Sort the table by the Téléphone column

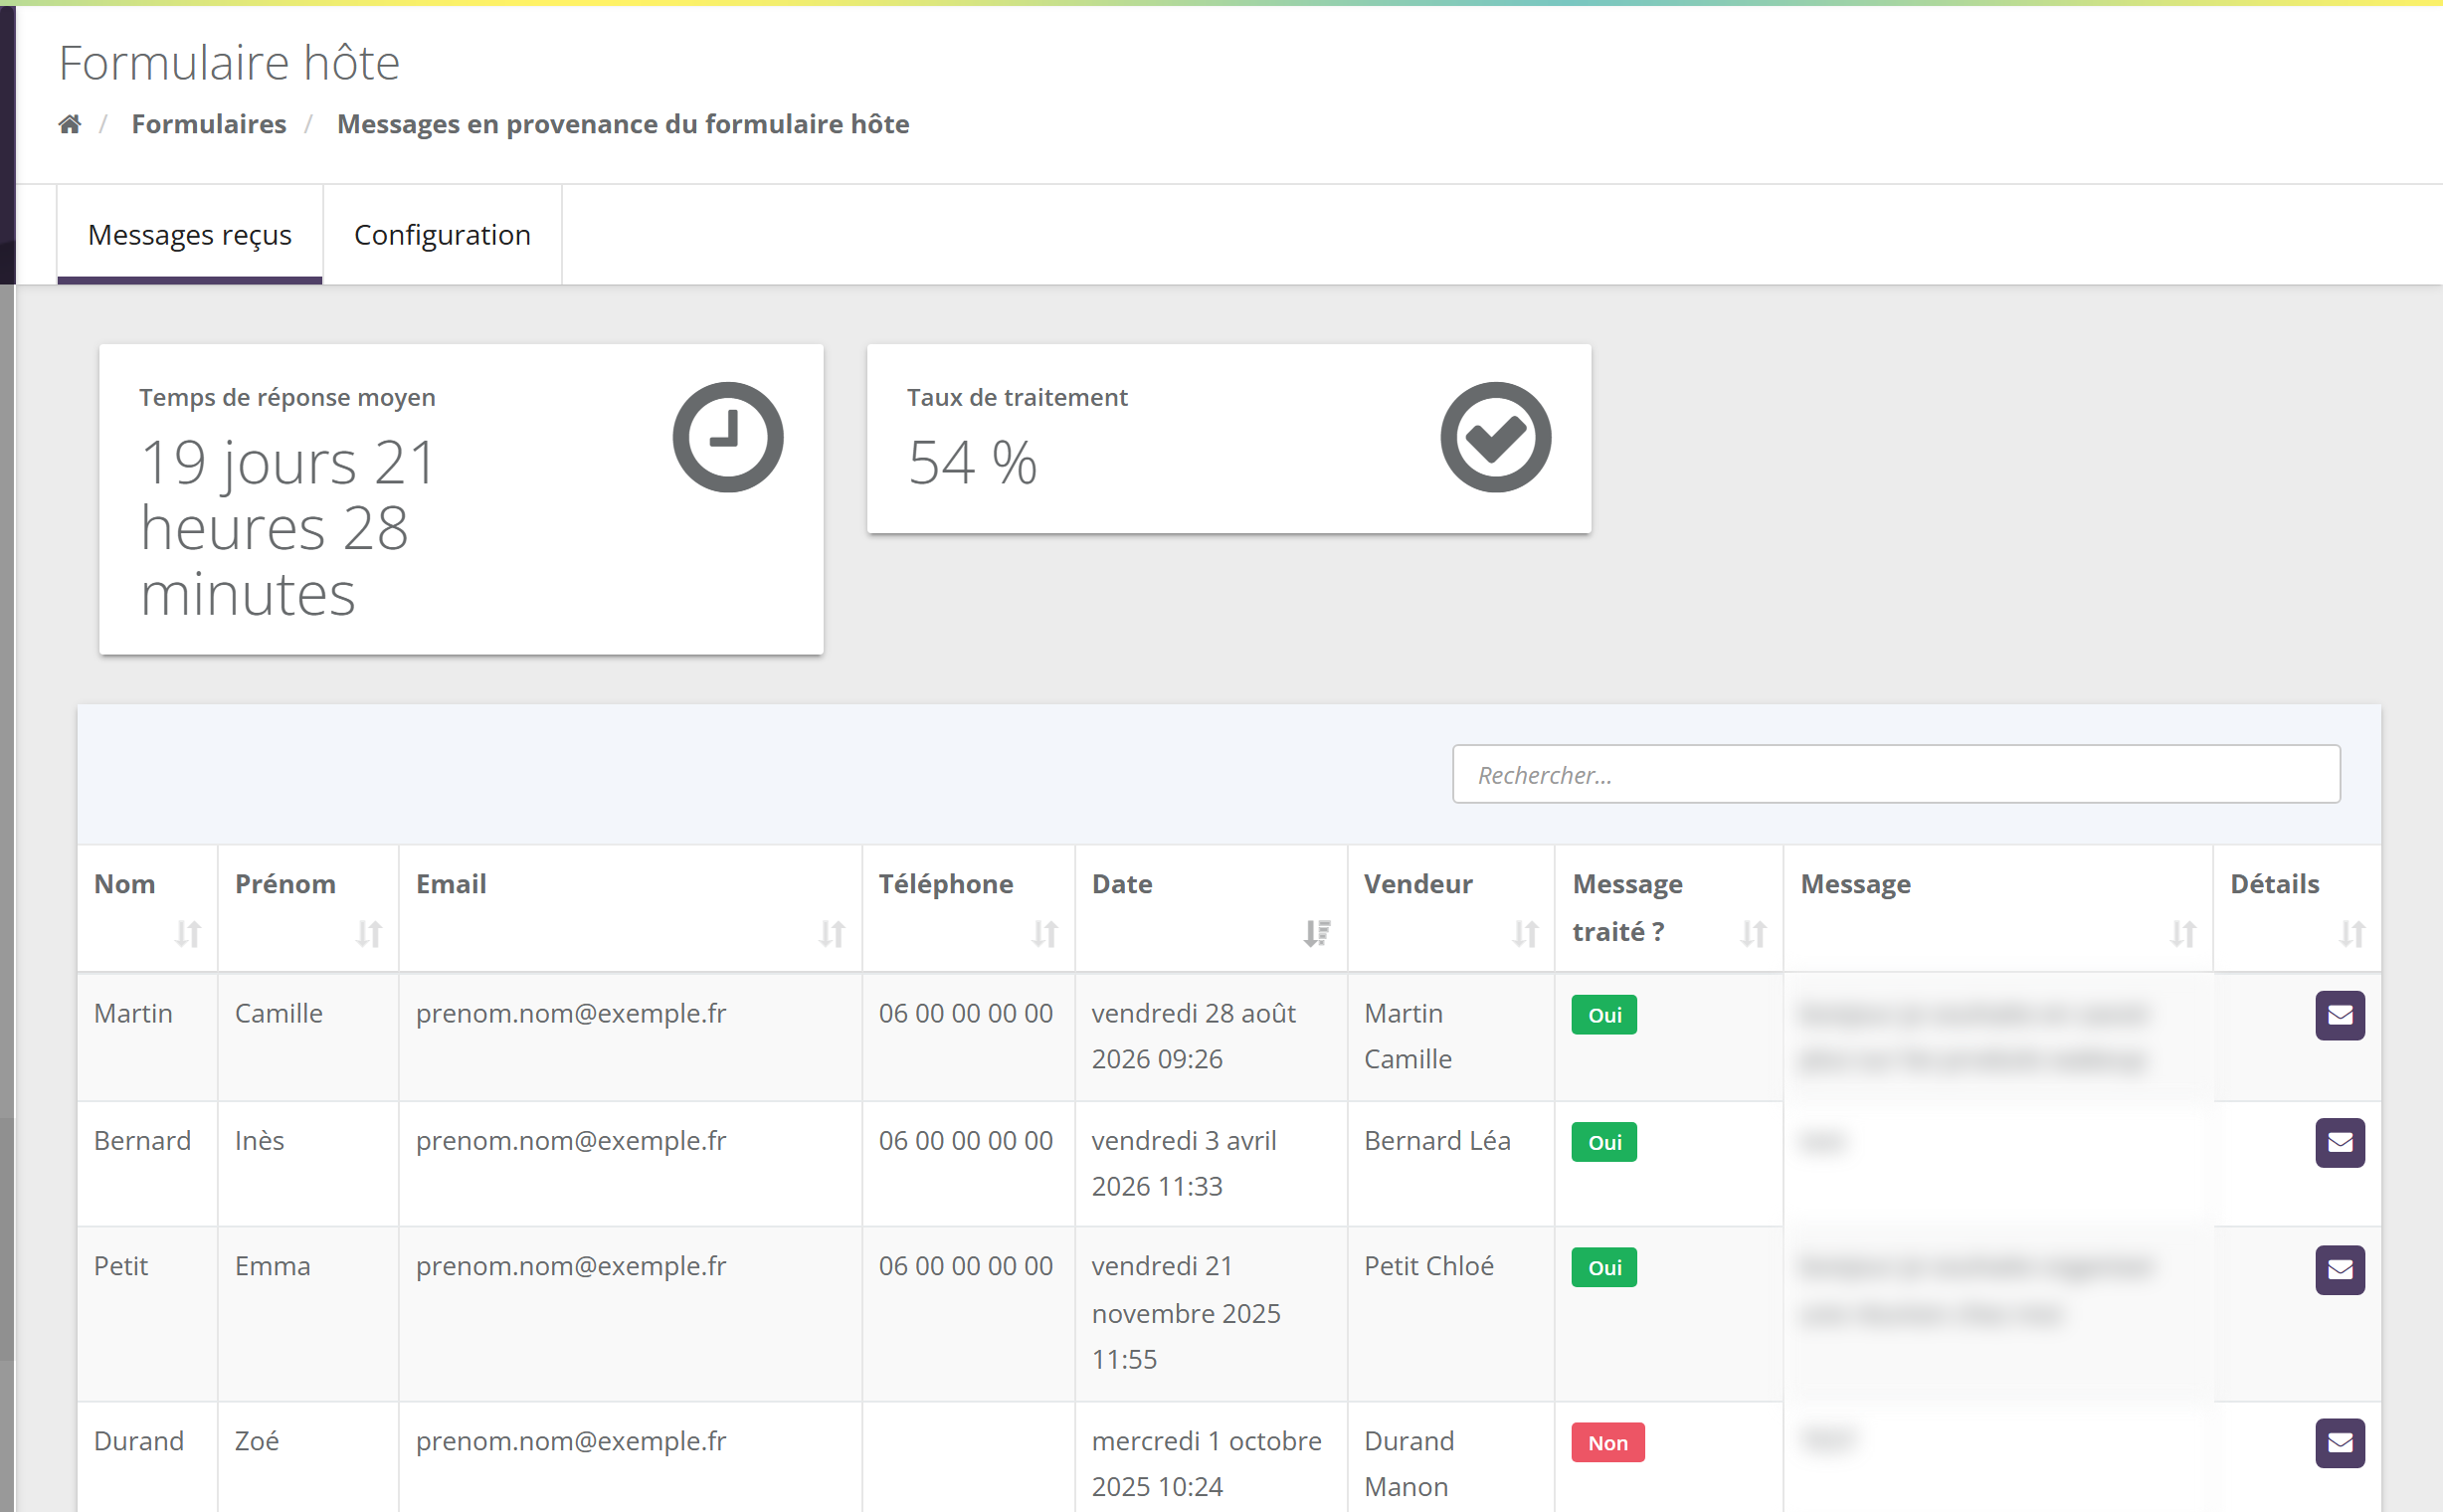[968, 908]
